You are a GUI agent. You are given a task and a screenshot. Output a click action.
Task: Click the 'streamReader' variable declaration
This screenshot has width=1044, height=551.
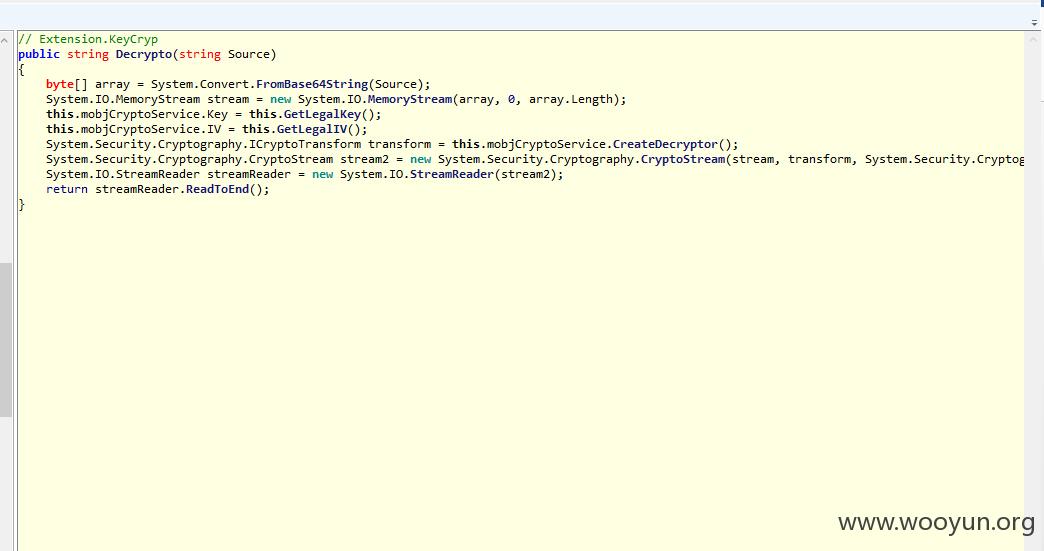(249, 174)
